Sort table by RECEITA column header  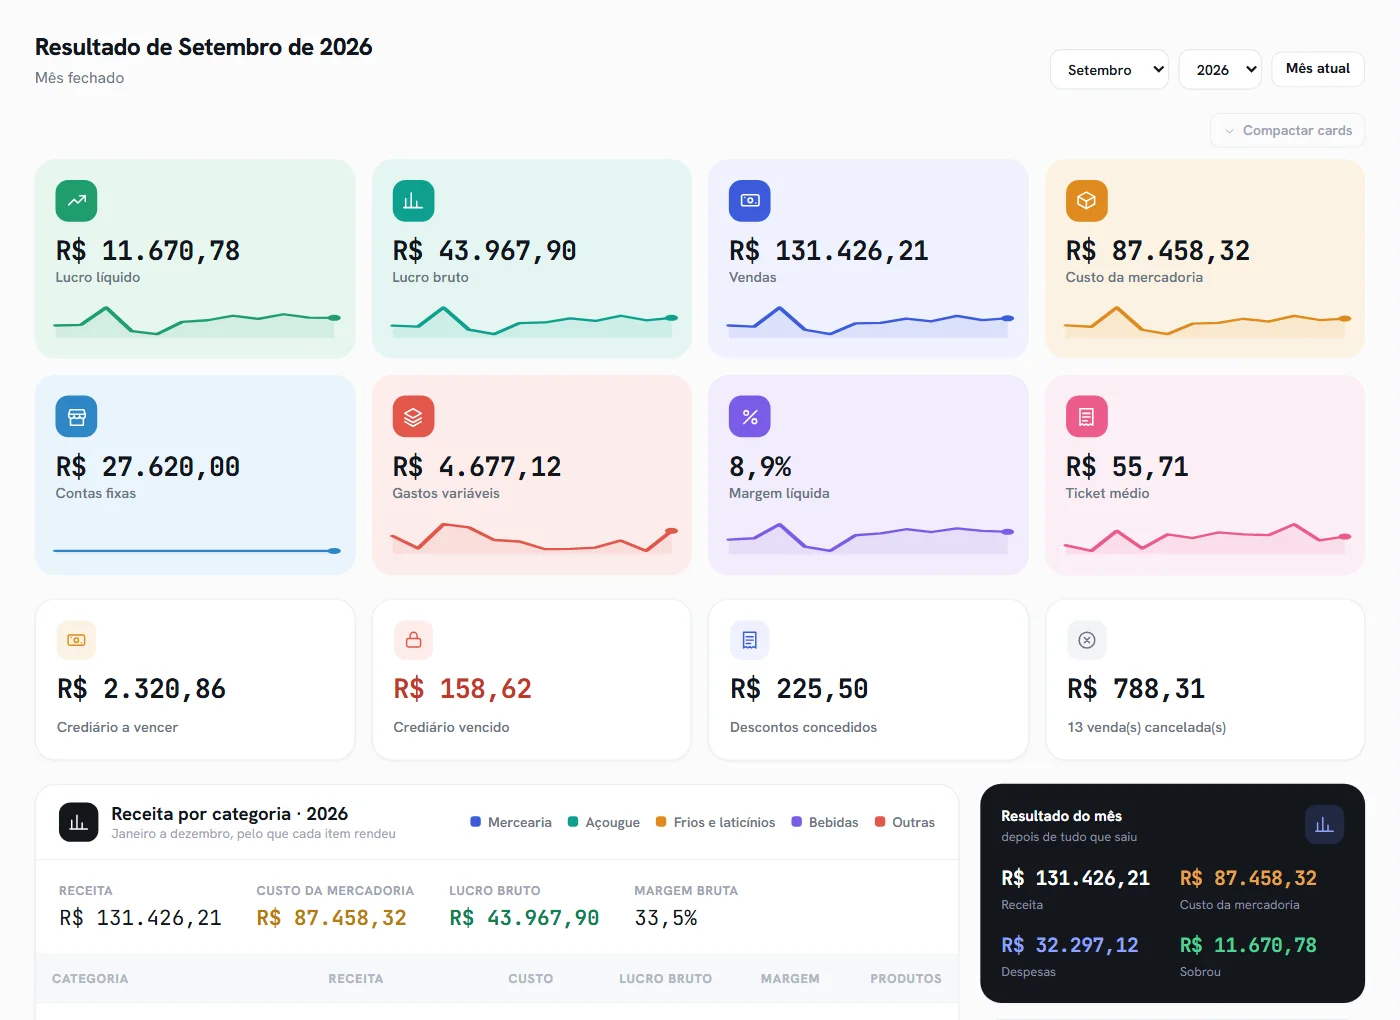[356, 979]
